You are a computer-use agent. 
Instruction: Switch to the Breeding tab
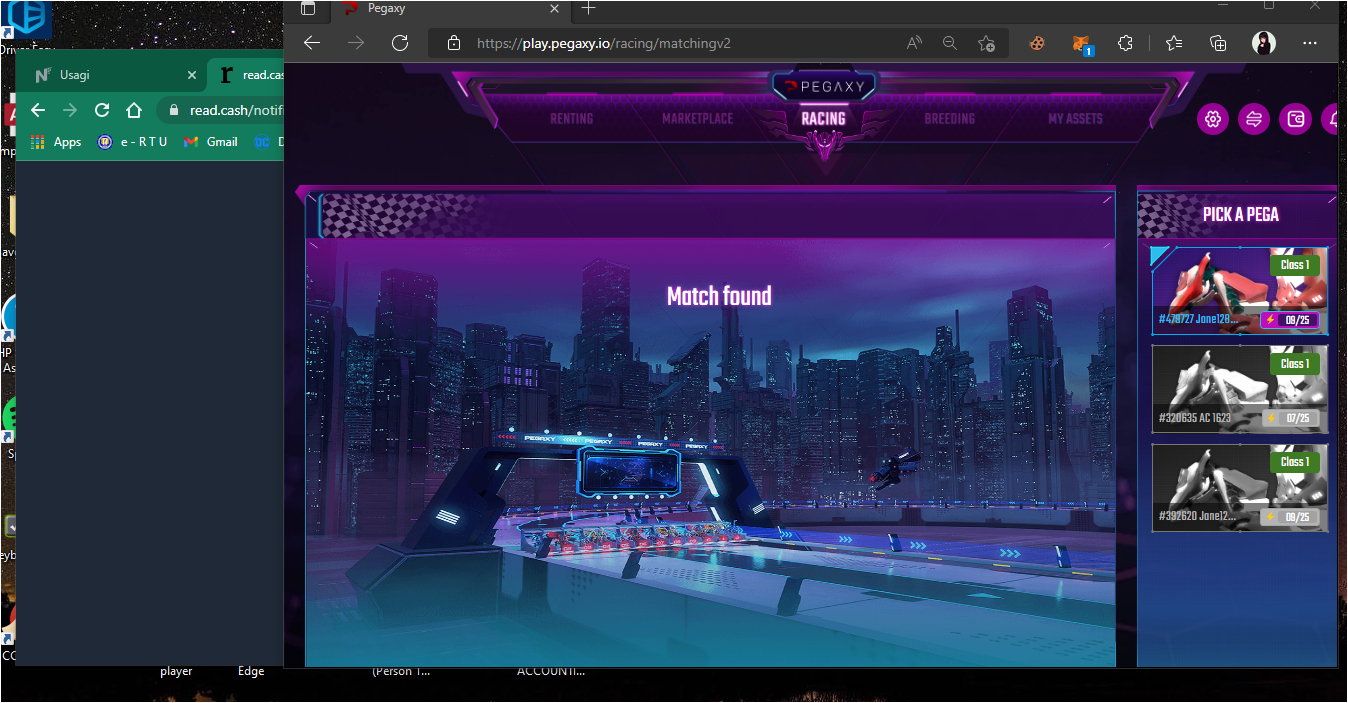949,119
